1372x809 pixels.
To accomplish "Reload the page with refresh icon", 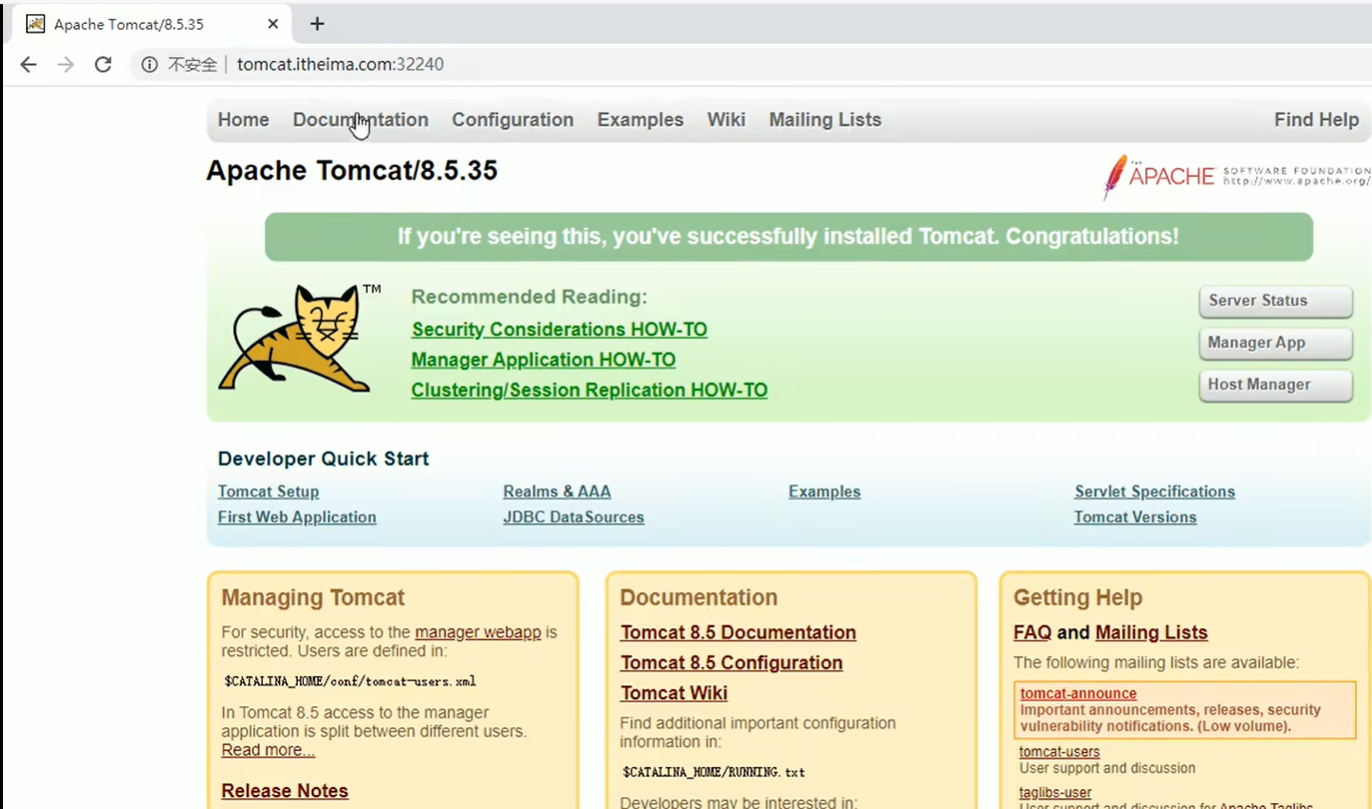I will (x=103, y=65).
